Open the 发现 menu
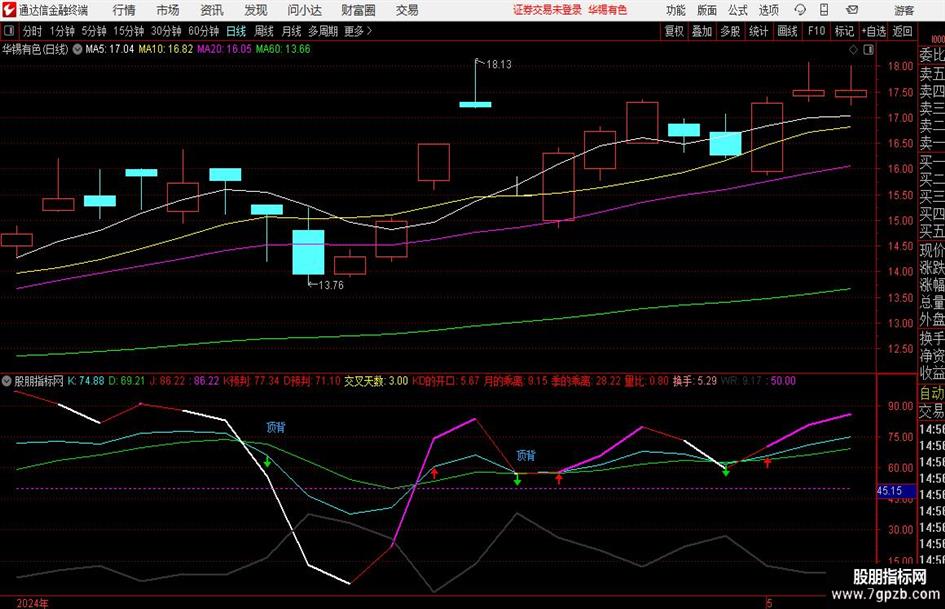This screenshot has height=609, width=945. [x=256, y=10]
